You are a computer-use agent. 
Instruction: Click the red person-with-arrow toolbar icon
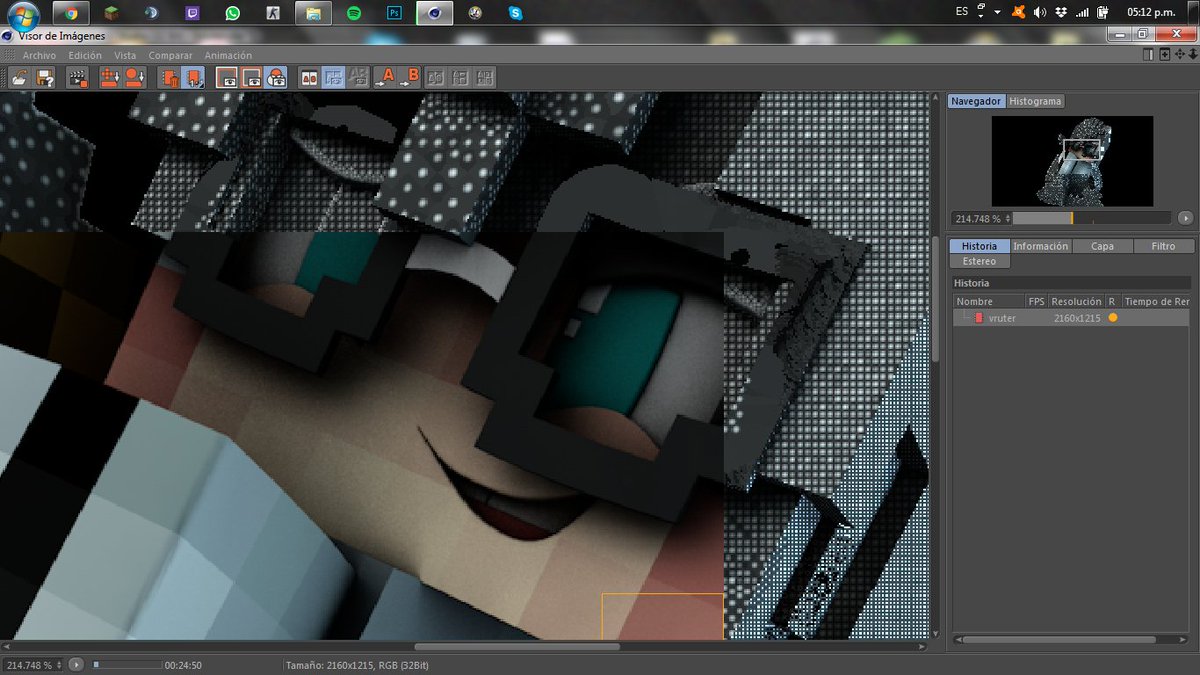pos(135,77)
